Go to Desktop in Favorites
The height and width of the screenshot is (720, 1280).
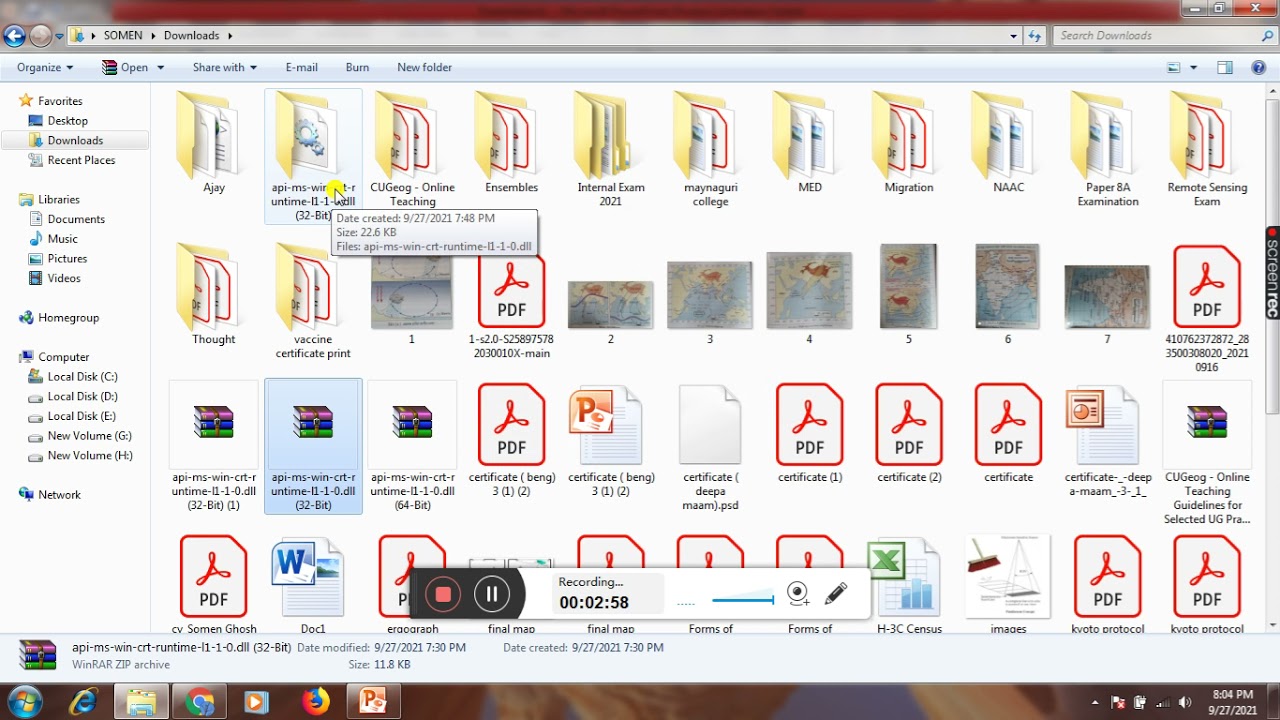coord(68,121)
